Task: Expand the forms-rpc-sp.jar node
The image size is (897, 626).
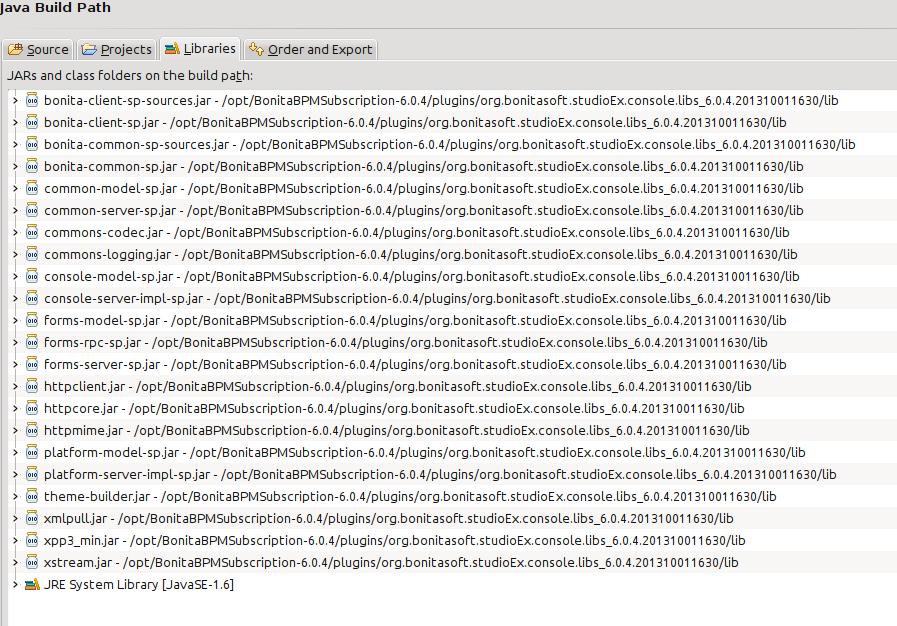Action: [x=15, y=342]
